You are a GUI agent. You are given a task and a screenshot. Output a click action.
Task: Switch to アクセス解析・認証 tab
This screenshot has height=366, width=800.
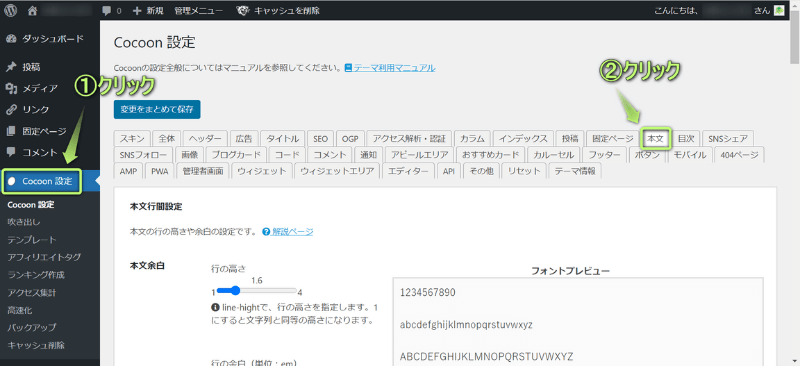tap(409, 138)
